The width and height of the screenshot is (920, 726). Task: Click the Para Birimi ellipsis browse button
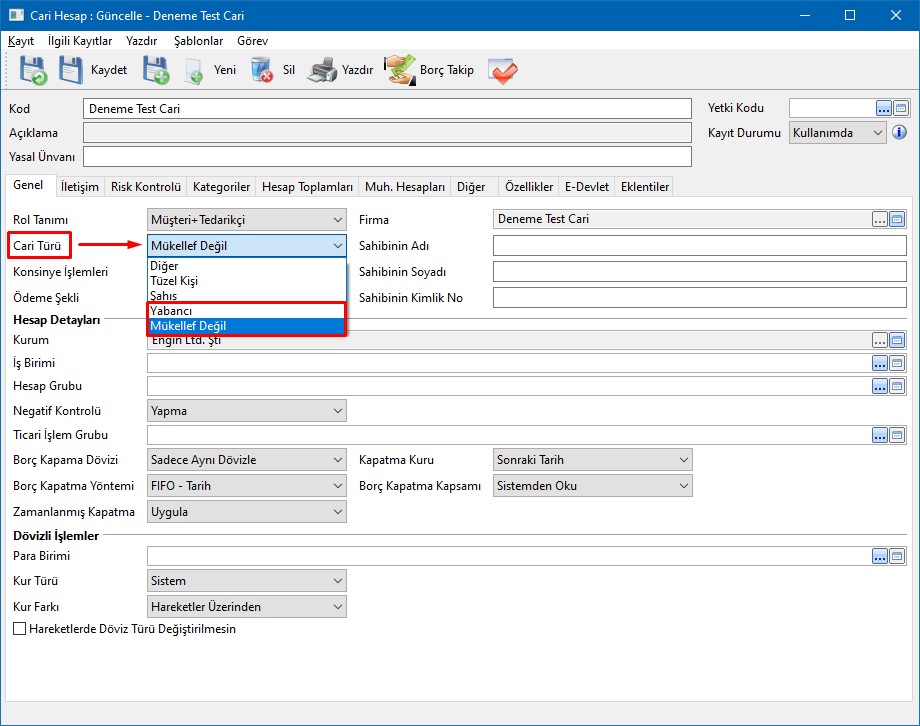click(880, 556)
